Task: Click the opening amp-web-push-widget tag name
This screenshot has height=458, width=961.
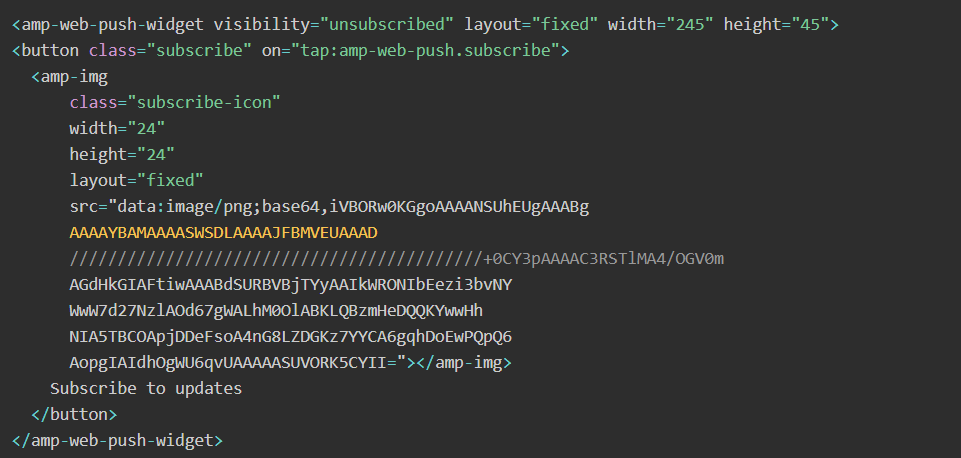Action: coord(112,25)
